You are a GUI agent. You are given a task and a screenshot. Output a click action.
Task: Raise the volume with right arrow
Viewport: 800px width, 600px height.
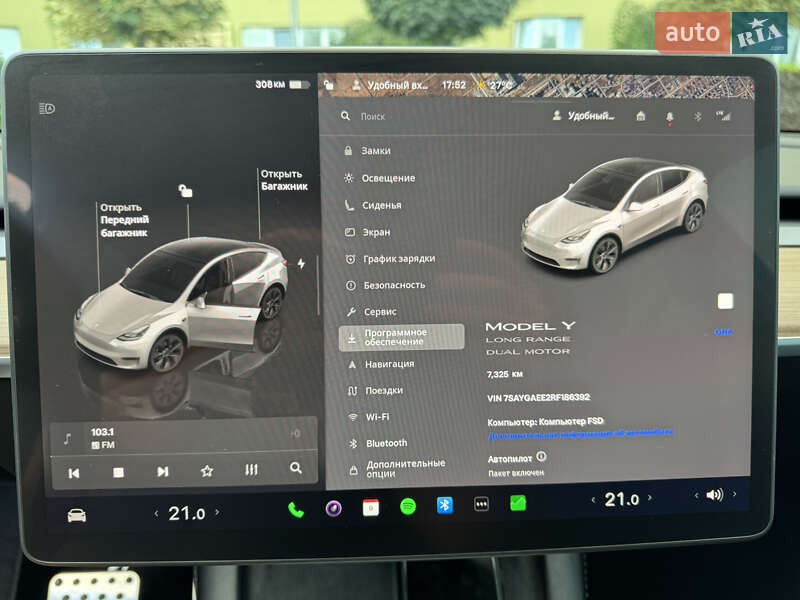tap(735, 493)
